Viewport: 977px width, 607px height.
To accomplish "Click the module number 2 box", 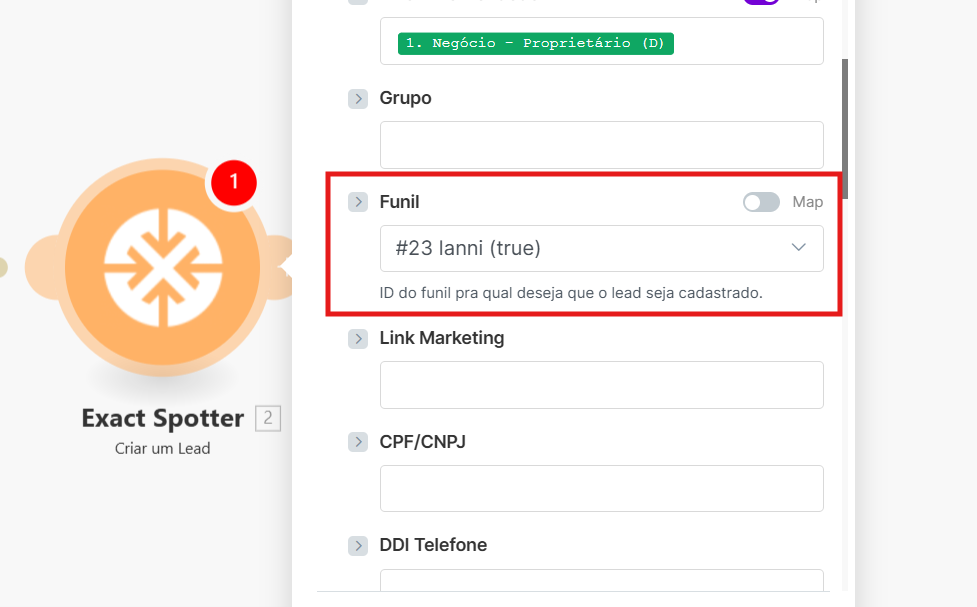I will [268, 418].
